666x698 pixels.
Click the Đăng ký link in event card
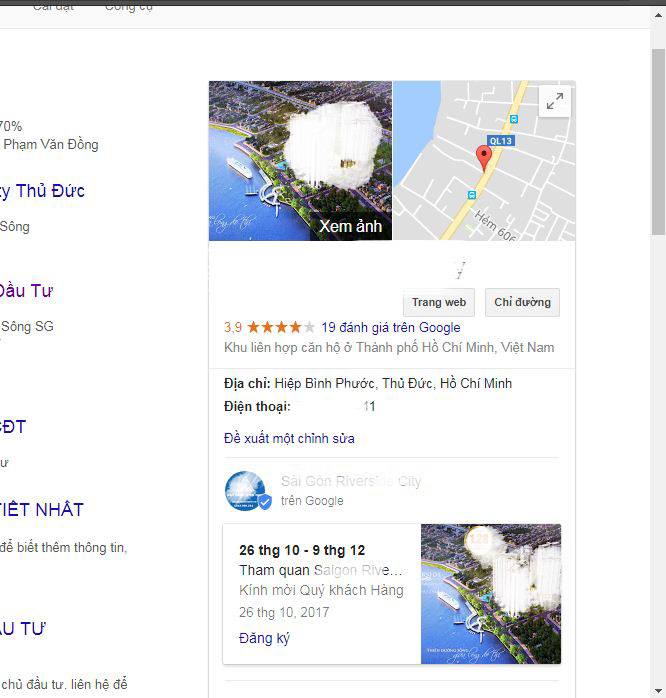264,638
